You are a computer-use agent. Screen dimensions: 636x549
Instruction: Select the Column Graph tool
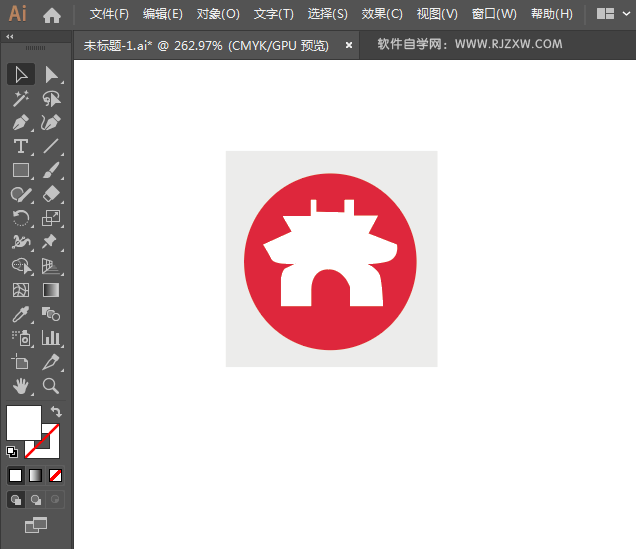click(x=51, y=338)
